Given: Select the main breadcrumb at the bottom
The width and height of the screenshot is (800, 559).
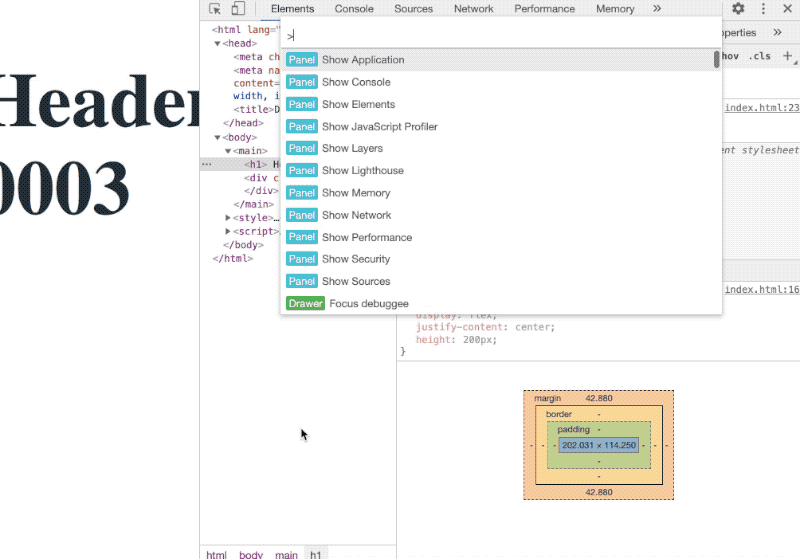Looking at the screenshot, I should 286,554.
